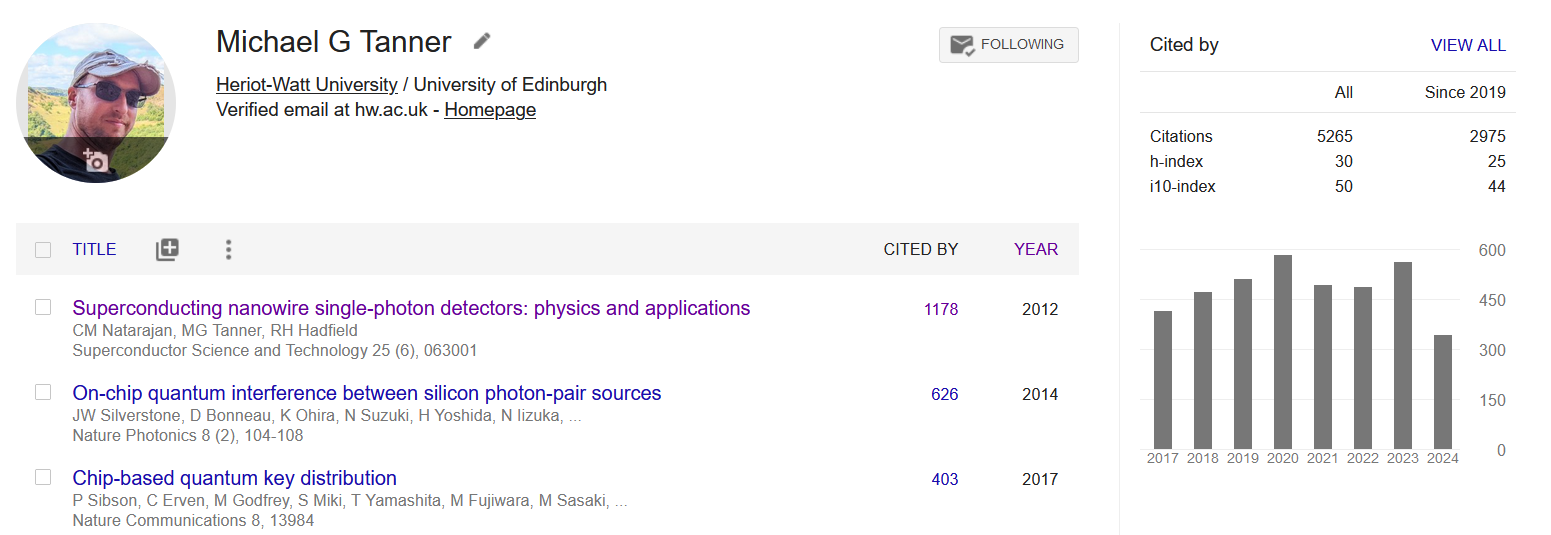Screen dimensions: 1551x535
Task: Click Superconductor Science and Technology journal text
Action: (x=275, y=351)
